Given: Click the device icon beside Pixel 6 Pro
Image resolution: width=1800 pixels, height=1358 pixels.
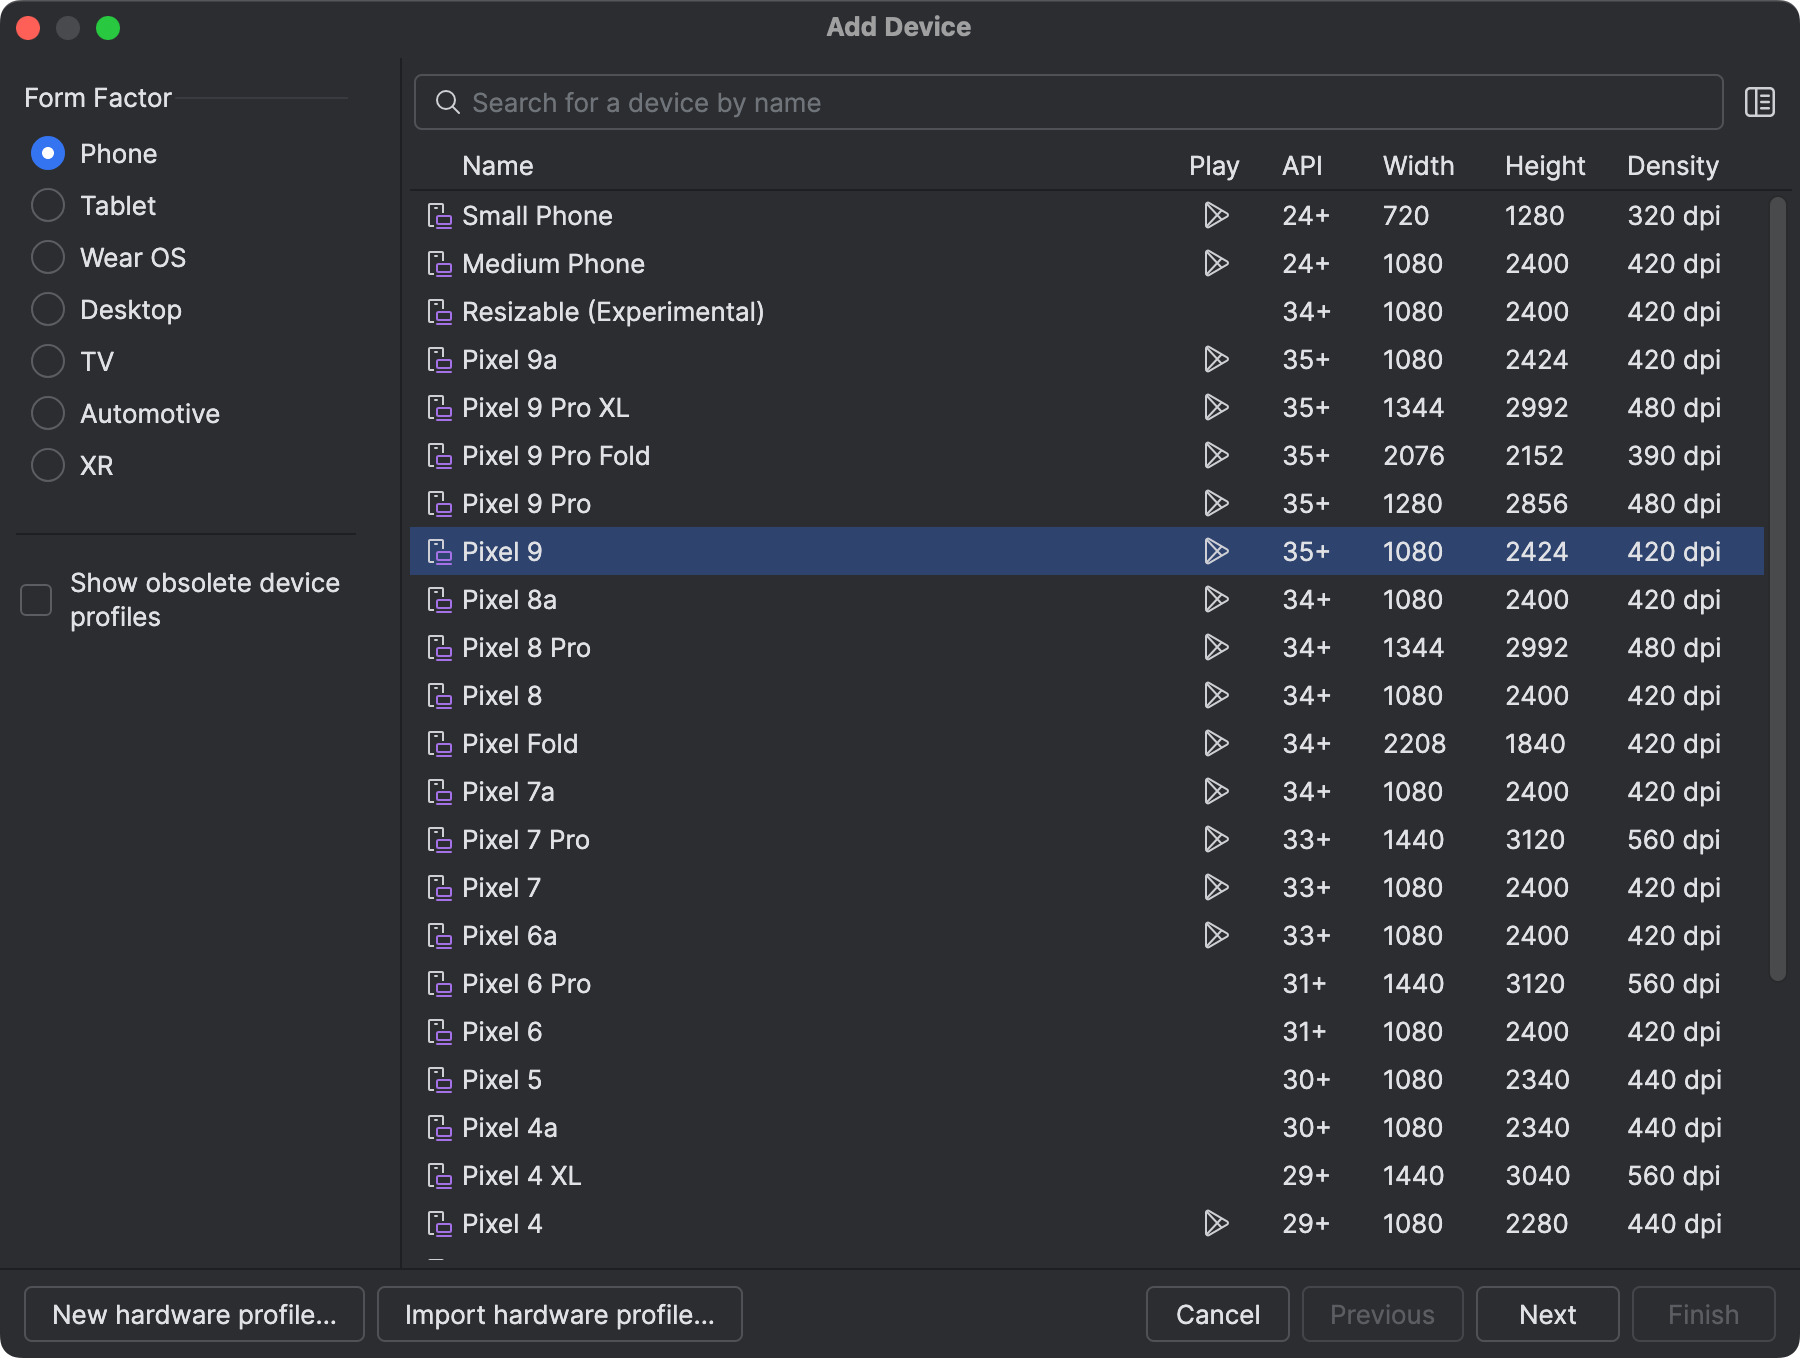Looking at the screenshot, I should [440, 983].
